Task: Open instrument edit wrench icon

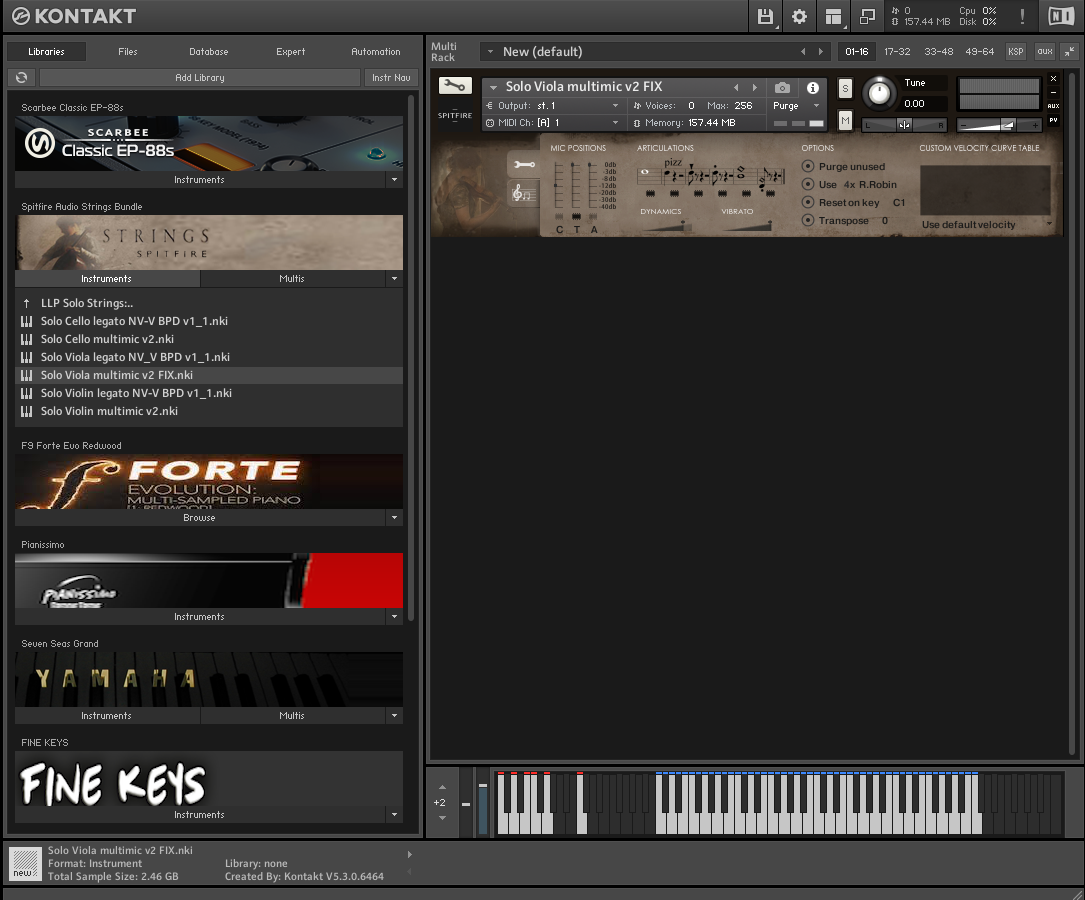Action: tap(455, 86)
